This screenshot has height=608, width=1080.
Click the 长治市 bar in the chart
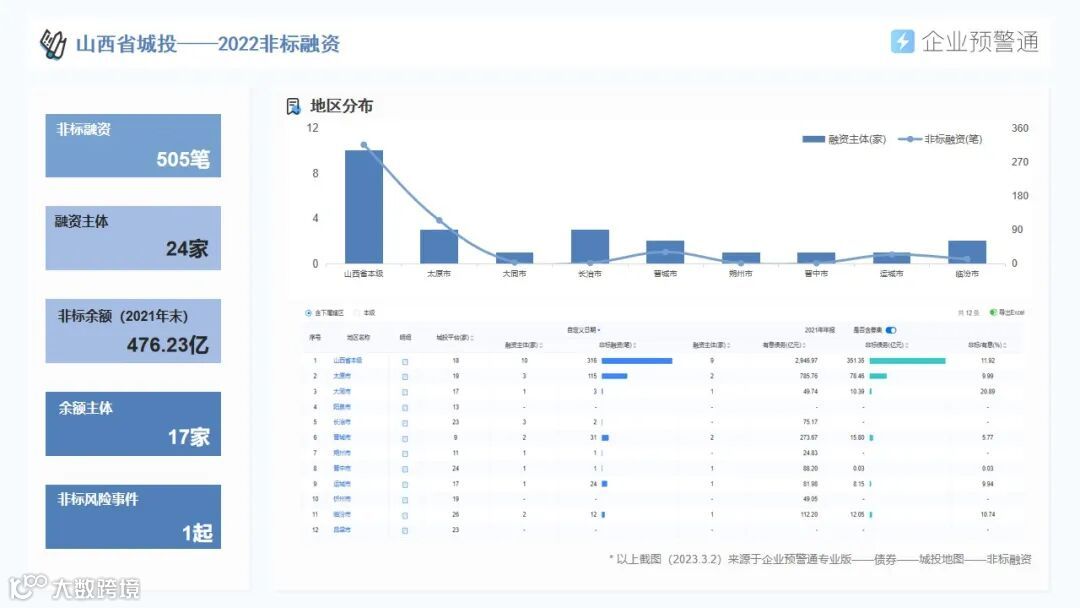click(590, 247)
